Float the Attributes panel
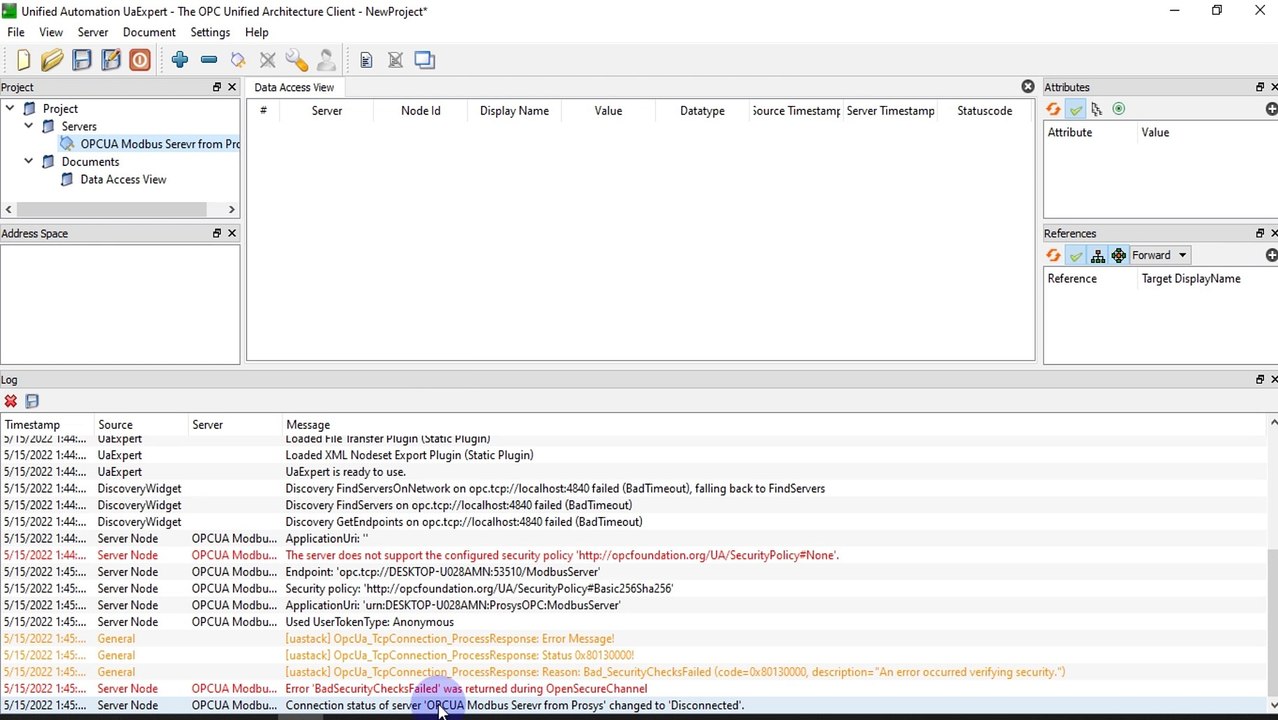This screenshot has width=1278, height=720. (1260, 87)
